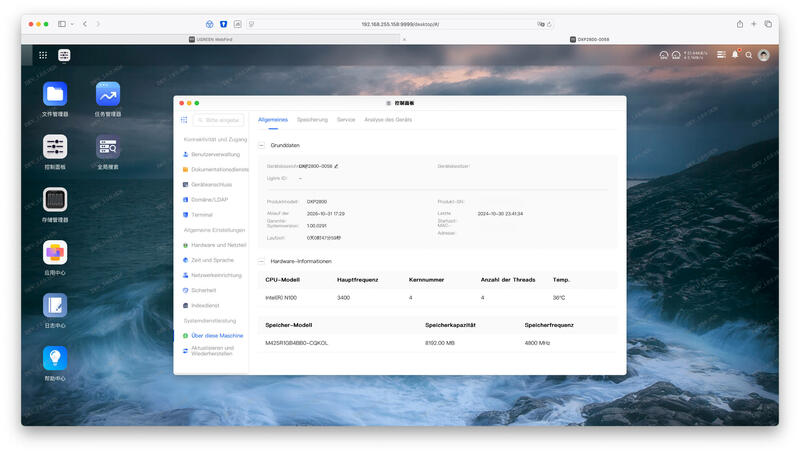
Task: Click the pencil icon to edit device name
Action: (x=336, y=166)
